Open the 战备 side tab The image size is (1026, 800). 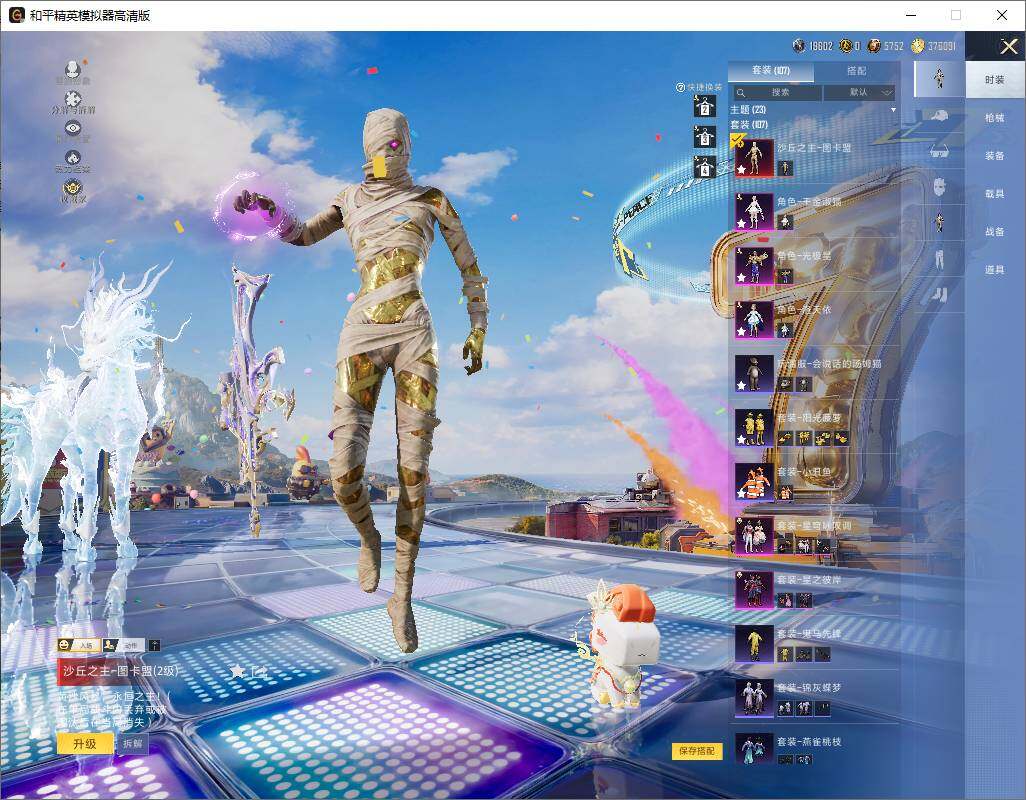click(995, 232)
